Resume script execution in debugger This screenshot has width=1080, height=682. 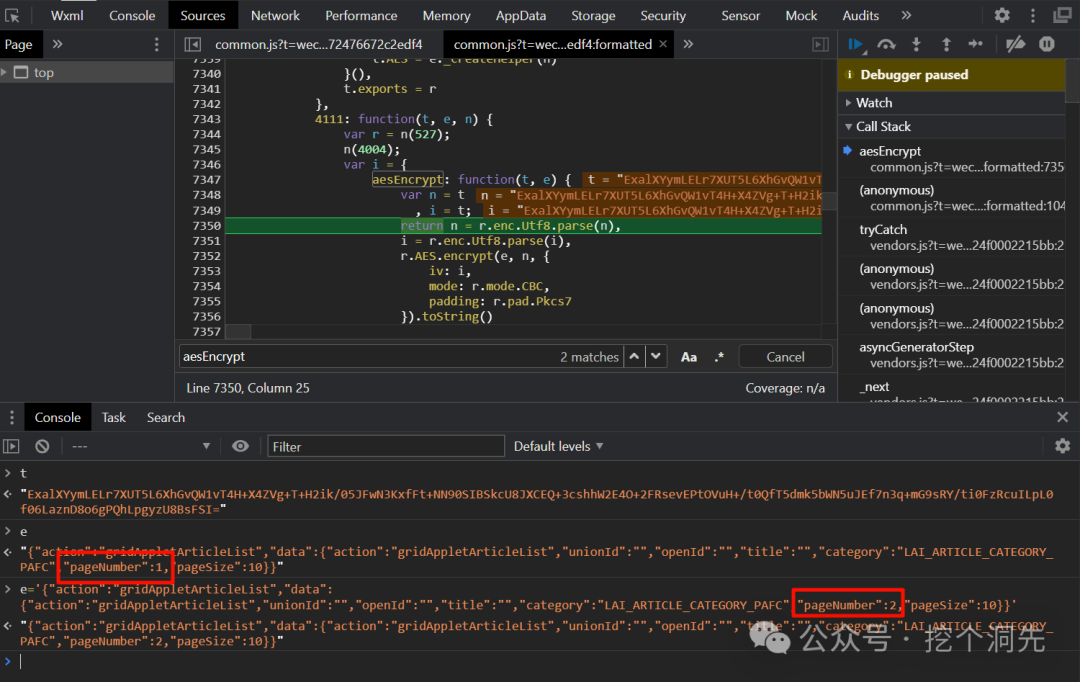pos(856,44)
